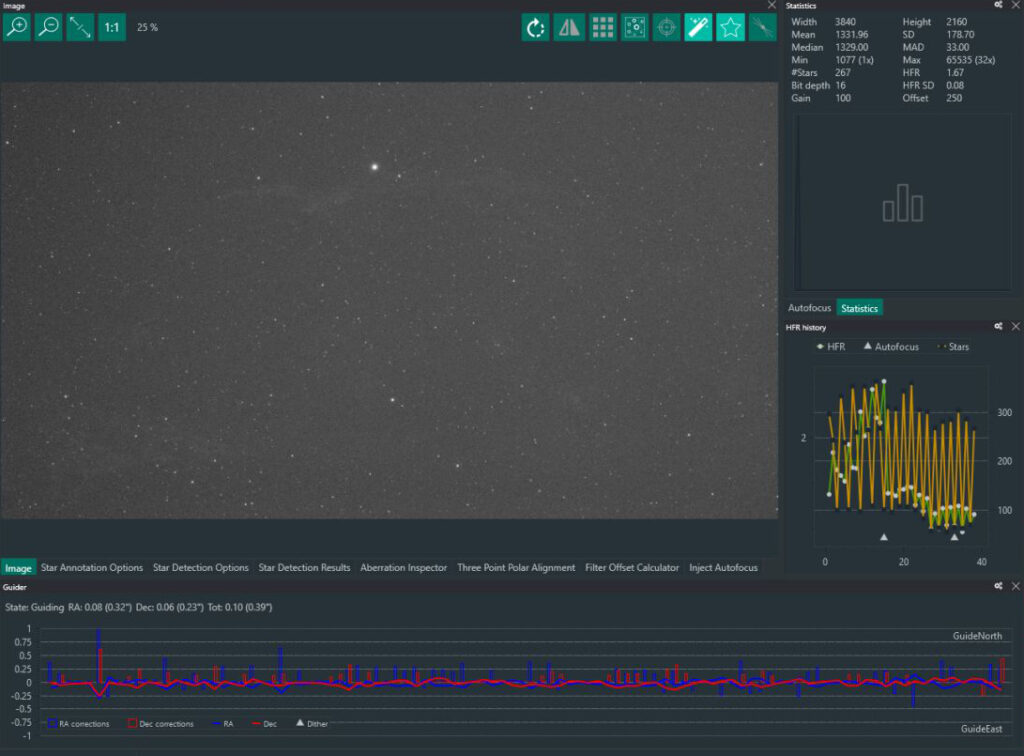1024x756 pixels.
Task: Click the HFR SD value 0.08
Action: [955, 86]
